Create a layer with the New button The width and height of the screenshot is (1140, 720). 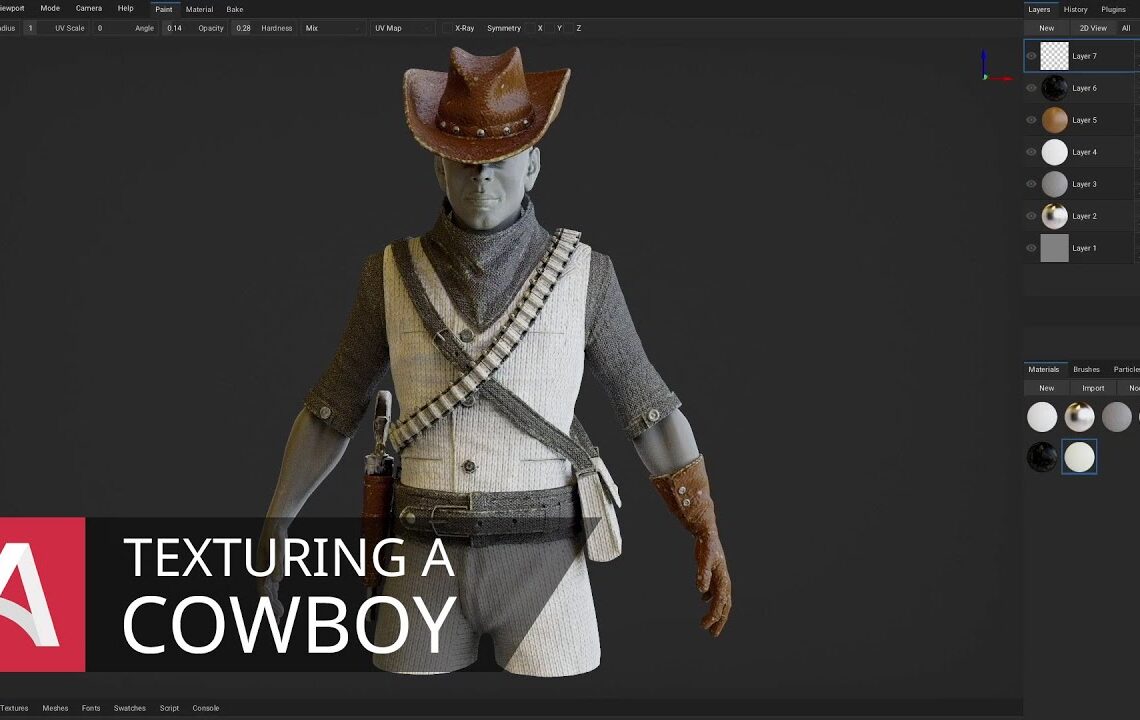click(x=1046, y=28)
